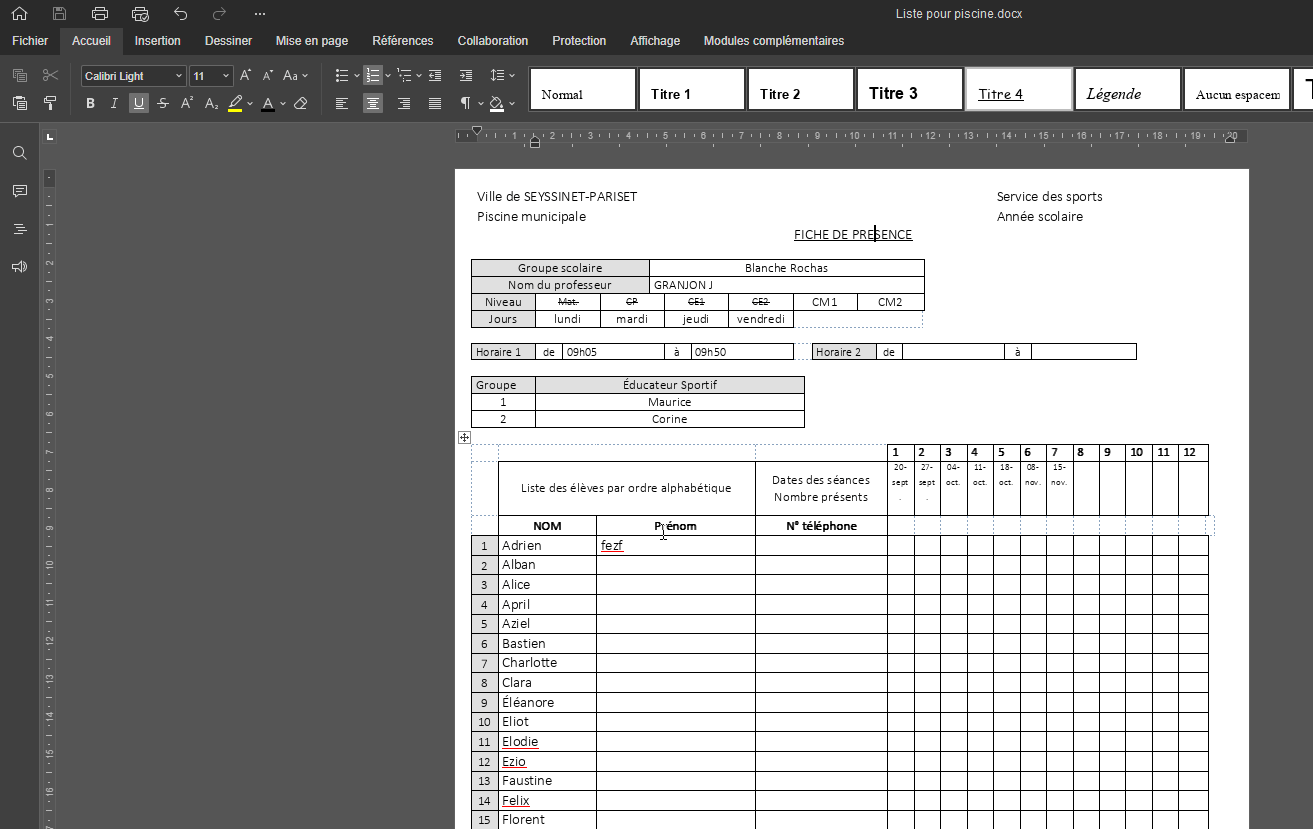Turn off underline formatting
Viewport: 1313px width, 829px height.
tap(139, 103)
